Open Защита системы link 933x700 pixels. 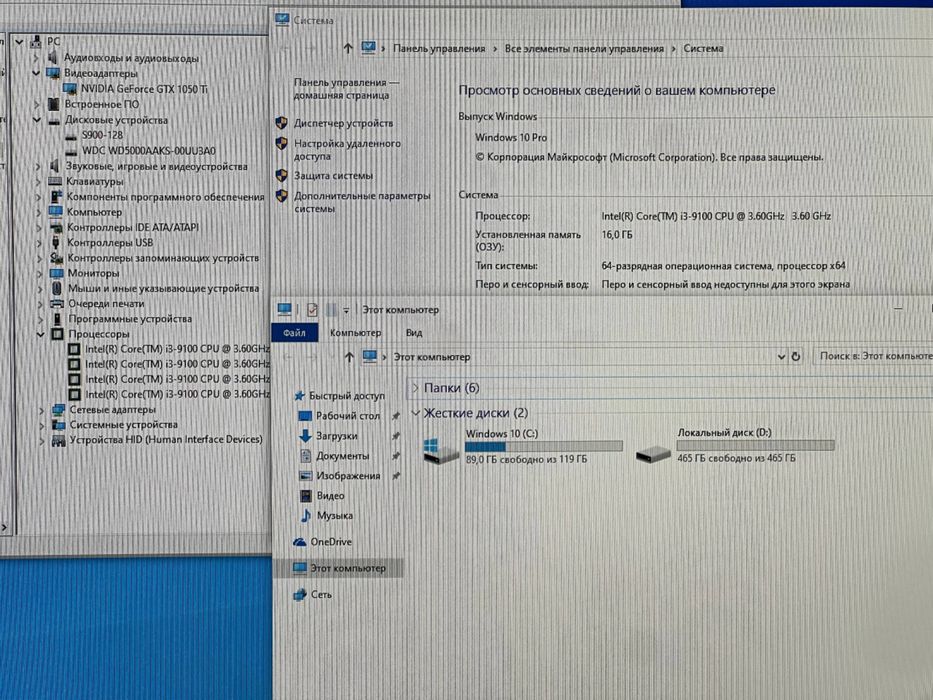click(333, 176)
